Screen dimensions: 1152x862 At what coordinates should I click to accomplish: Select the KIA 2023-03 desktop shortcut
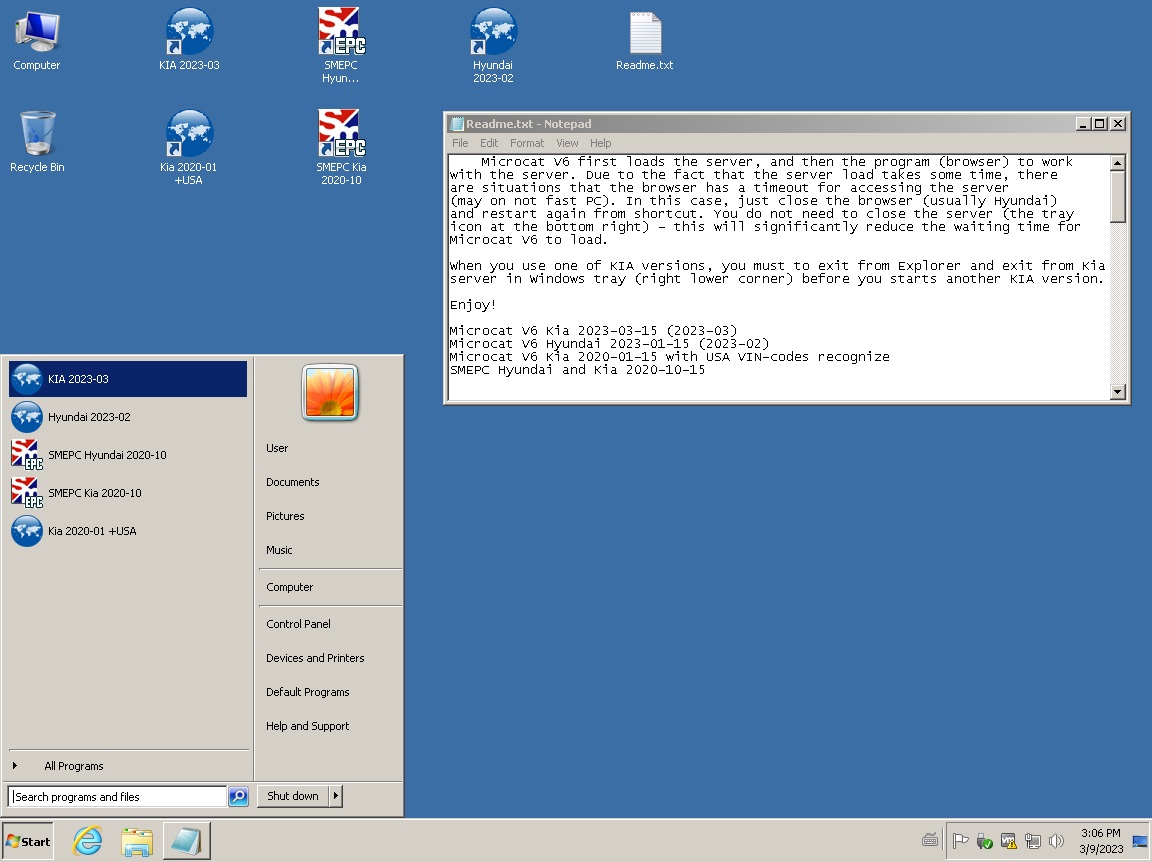pos(189,40)
